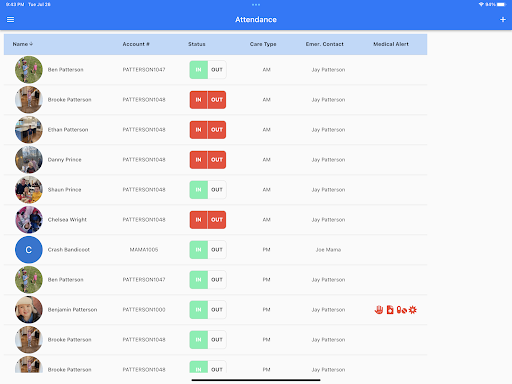512x384 pixels.
Task: Set Benjamin Patterson to OUT
Action: (x=217, y=310)
